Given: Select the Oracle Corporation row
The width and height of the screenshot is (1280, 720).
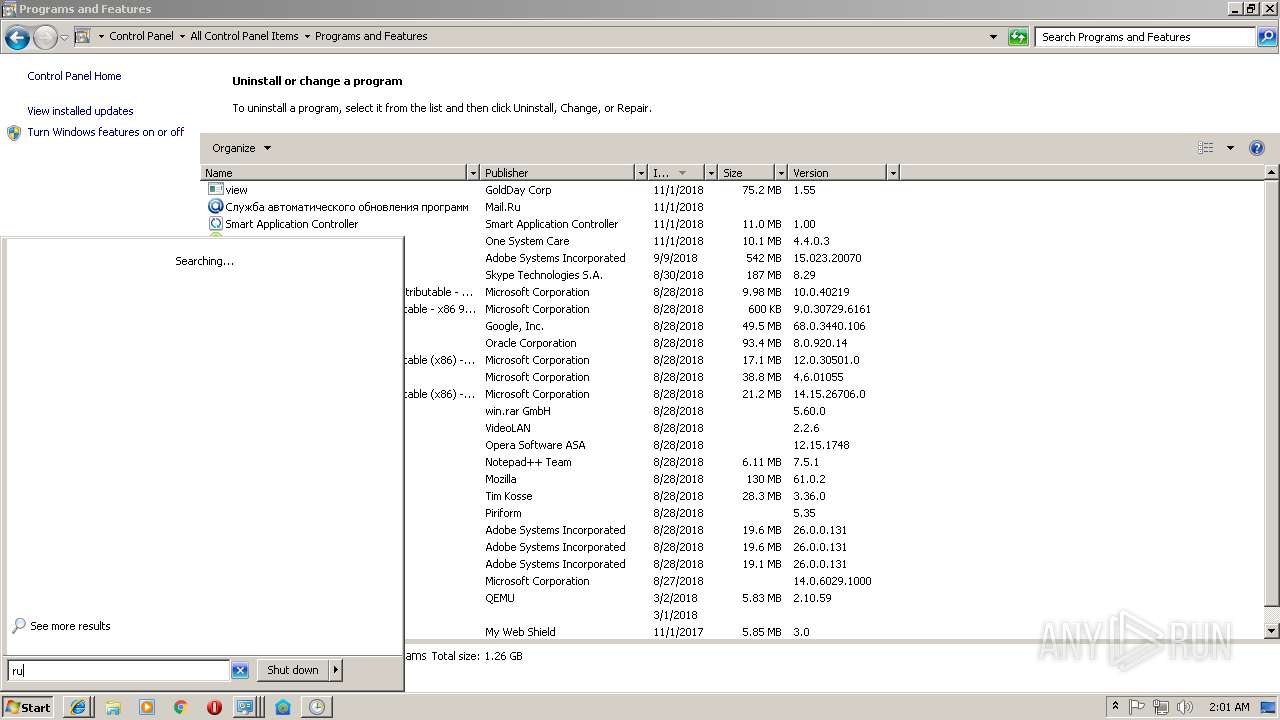Looking at the screenshot, I should click(x=531, y=343).
